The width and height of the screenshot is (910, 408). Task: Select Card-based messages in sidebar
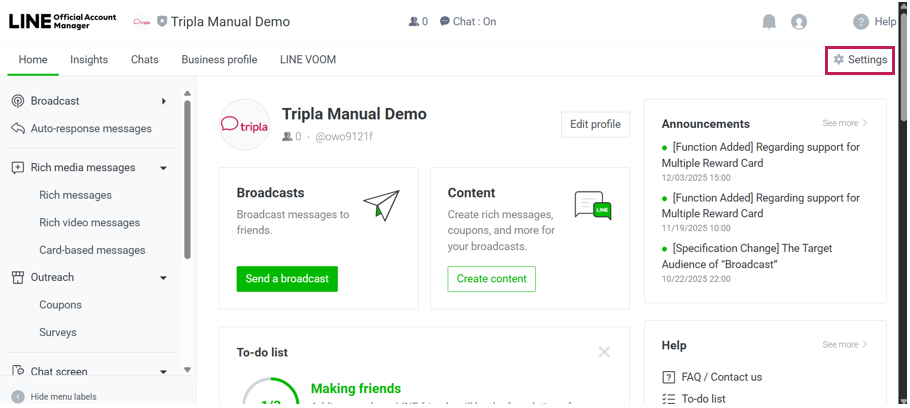(92, 250)
